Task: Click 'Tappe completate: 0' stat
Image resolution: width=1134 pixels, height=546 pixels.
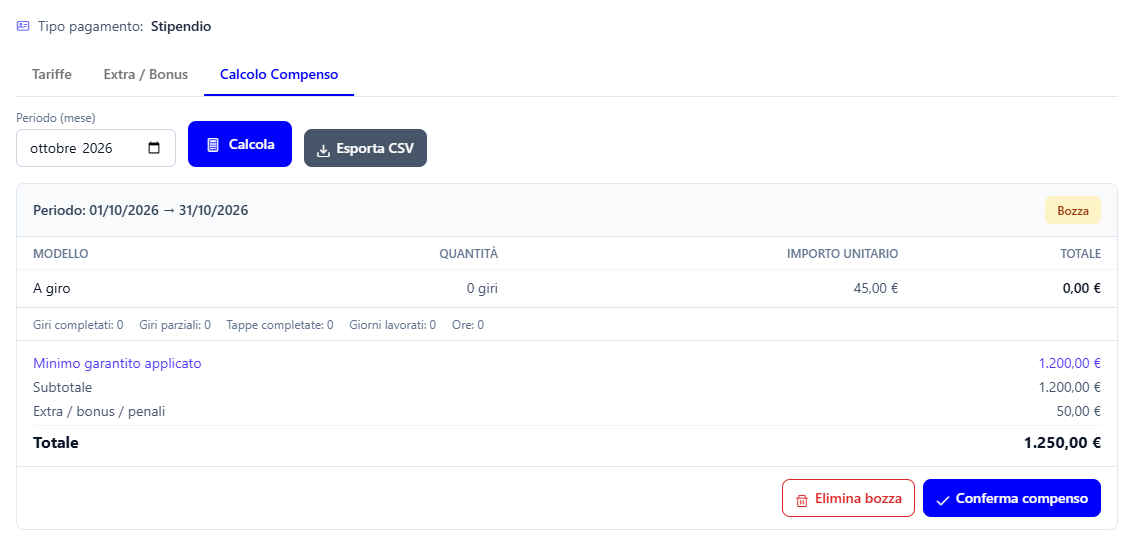Action: (280, 325)
